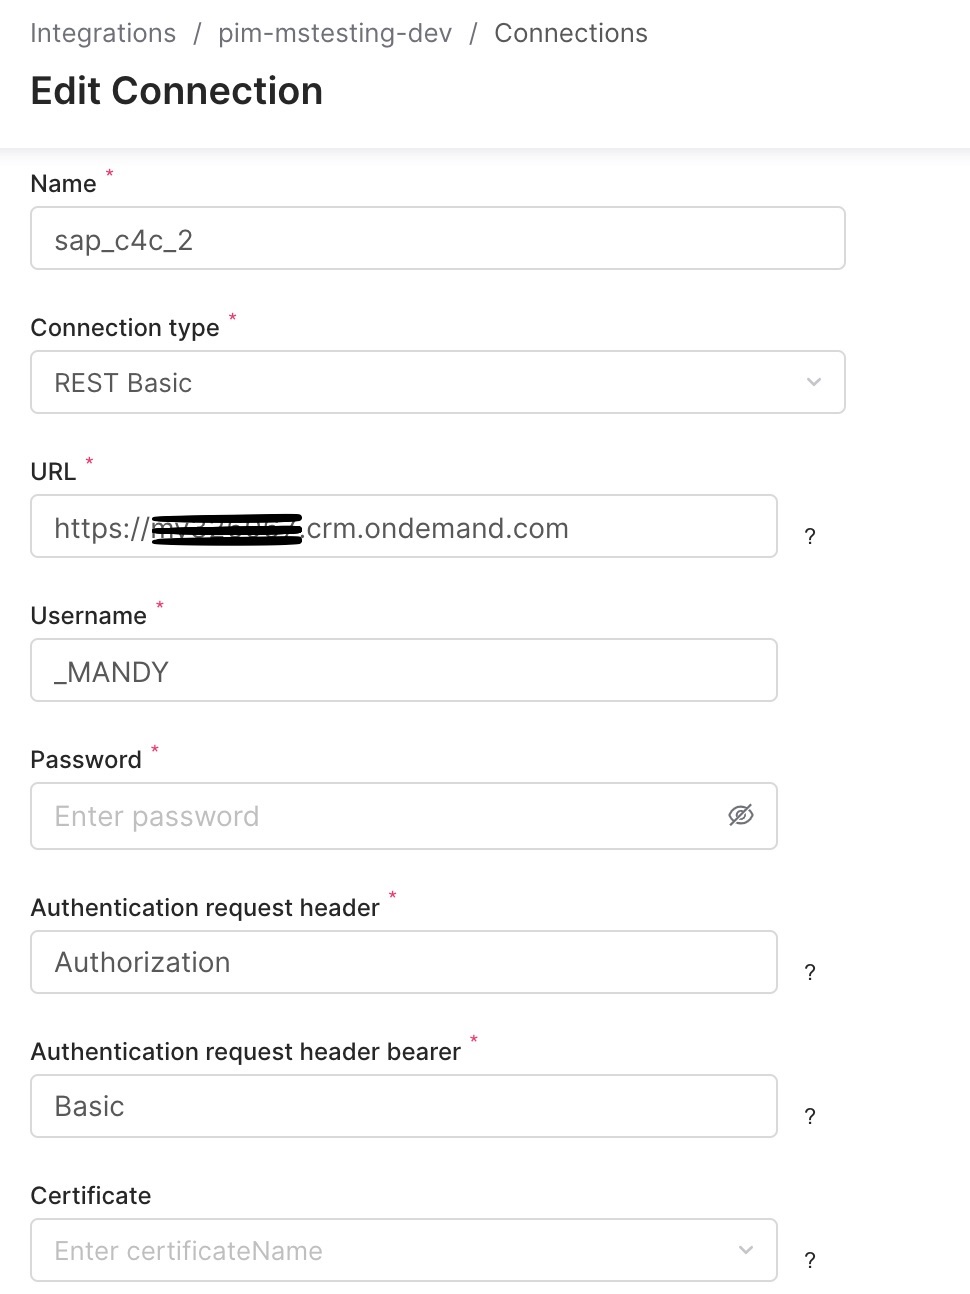Click the help icon beside Certificate field
The image size is (970, 1294).
809,1261
